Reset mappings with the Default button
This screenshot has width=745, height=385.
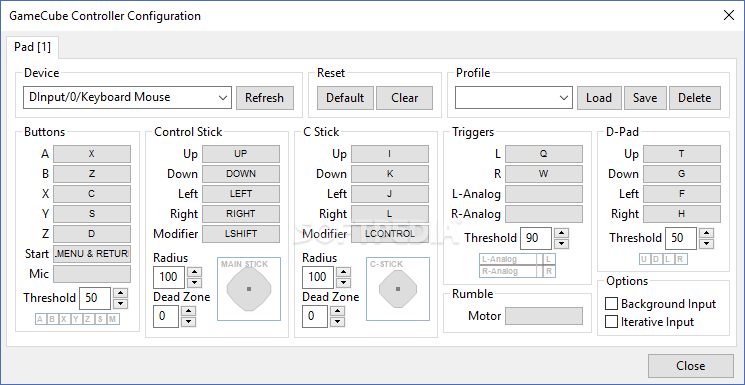345,98
